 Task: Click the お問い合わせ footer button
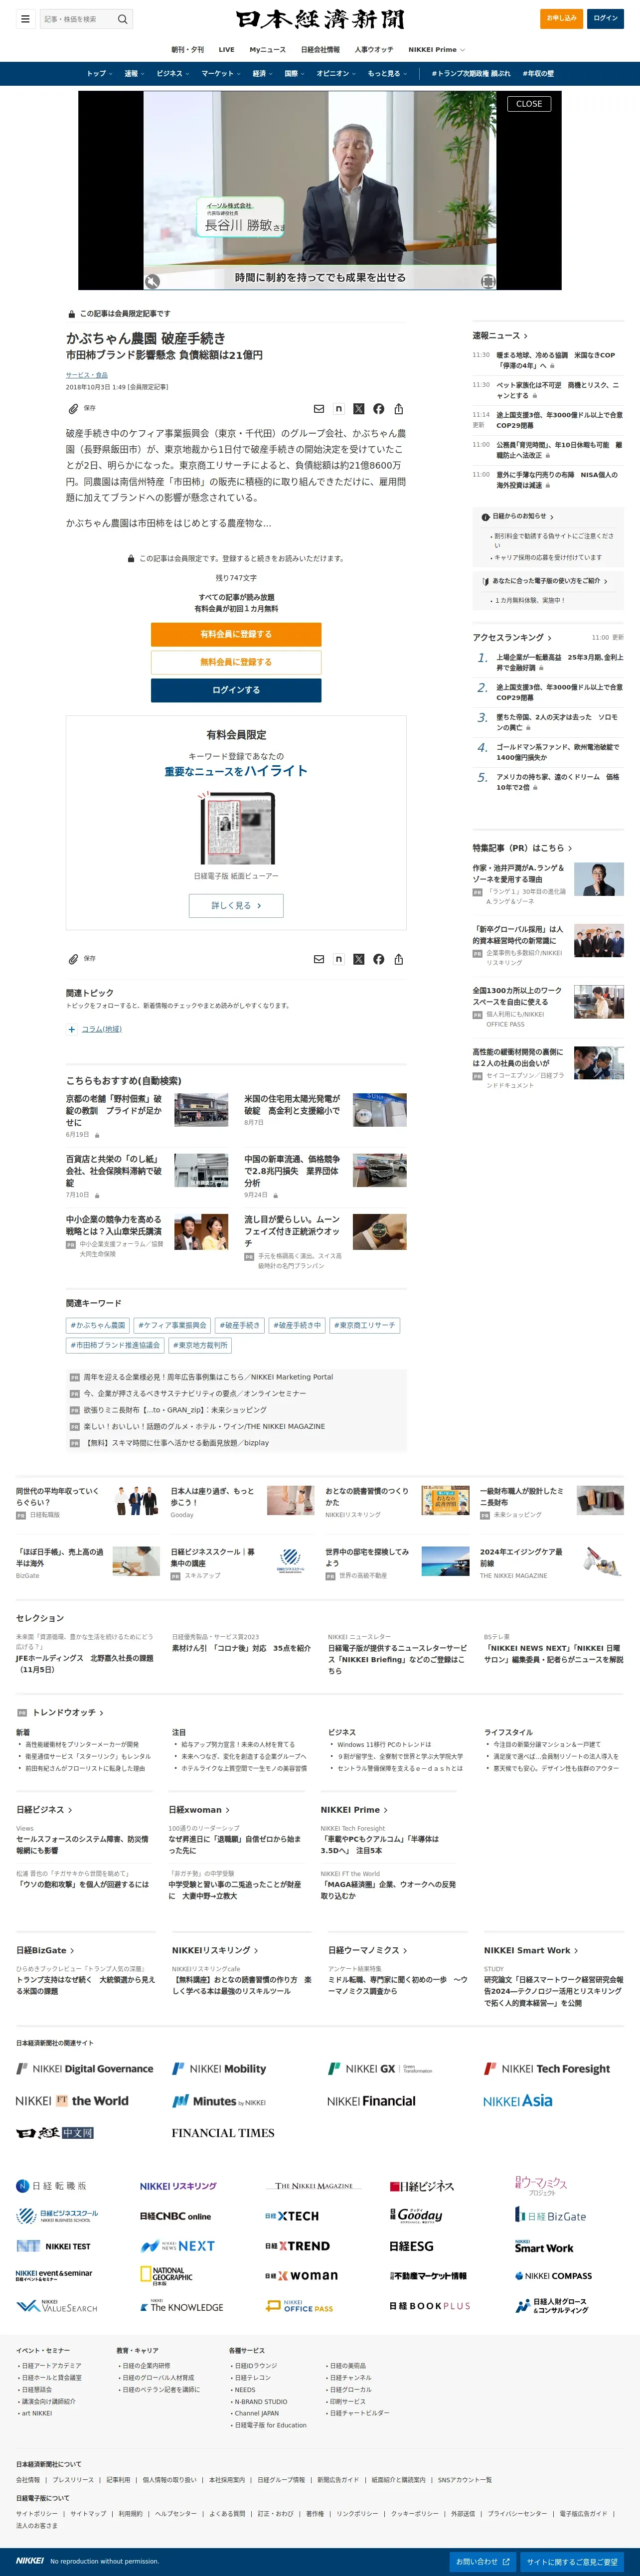coord(483,2561)
